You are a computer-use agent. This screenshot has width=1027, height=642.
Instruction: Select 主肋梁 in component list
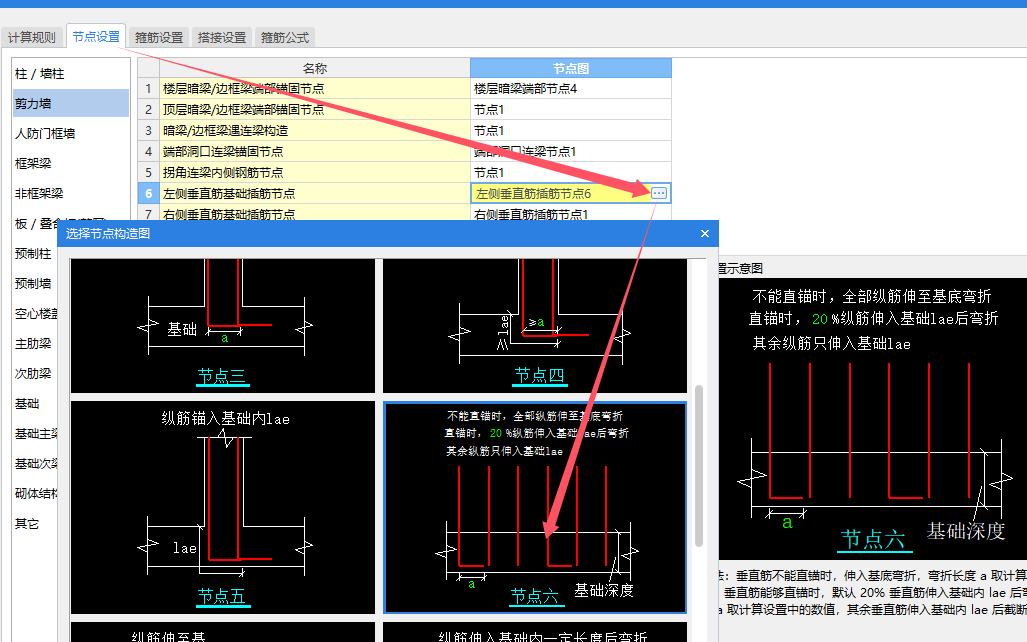[x=35, y=343]
